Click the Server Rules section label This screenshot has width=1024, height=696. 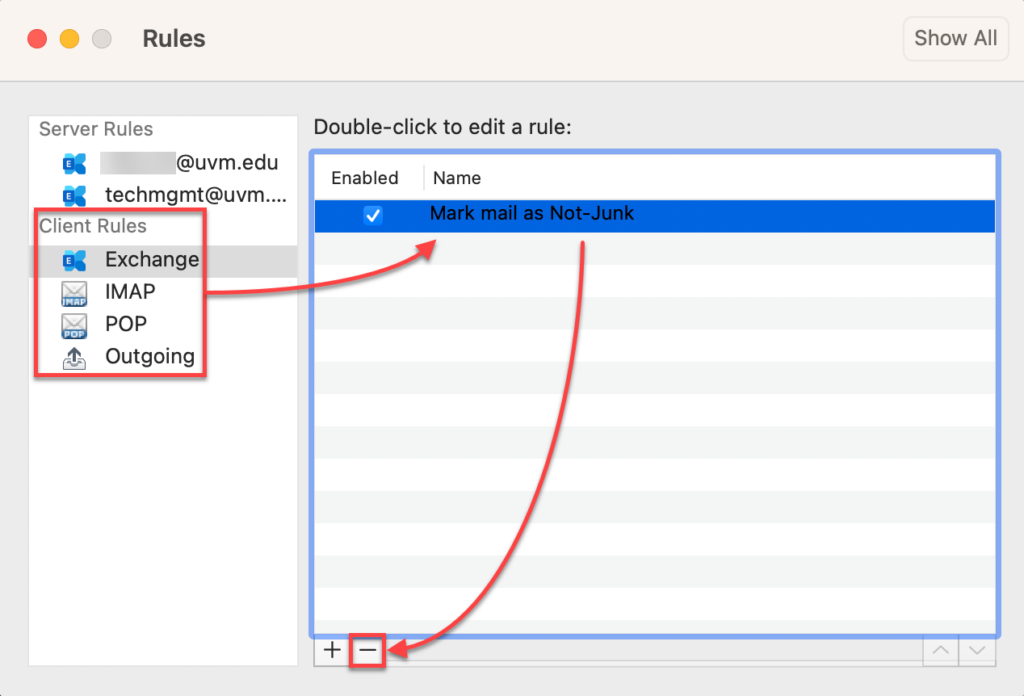tap(95, 129)
